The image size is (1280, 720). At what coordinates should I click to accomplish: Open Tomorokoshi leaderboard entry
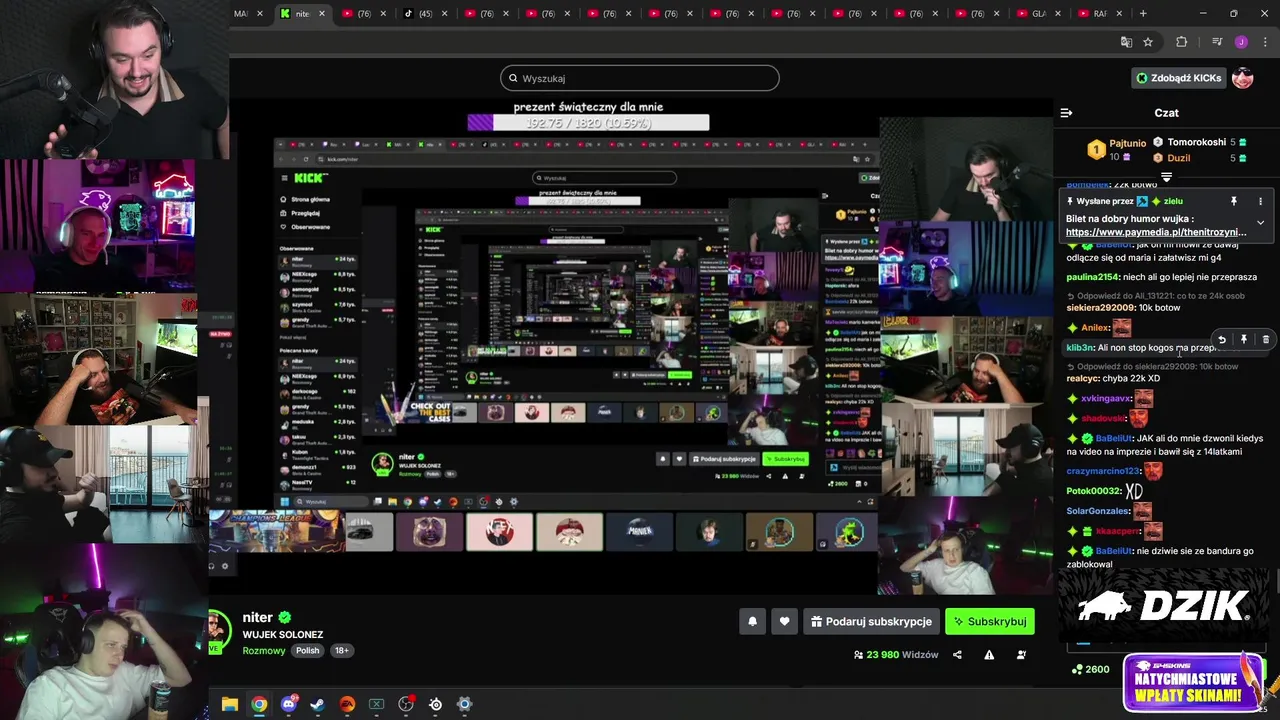tap(1198, 142)
